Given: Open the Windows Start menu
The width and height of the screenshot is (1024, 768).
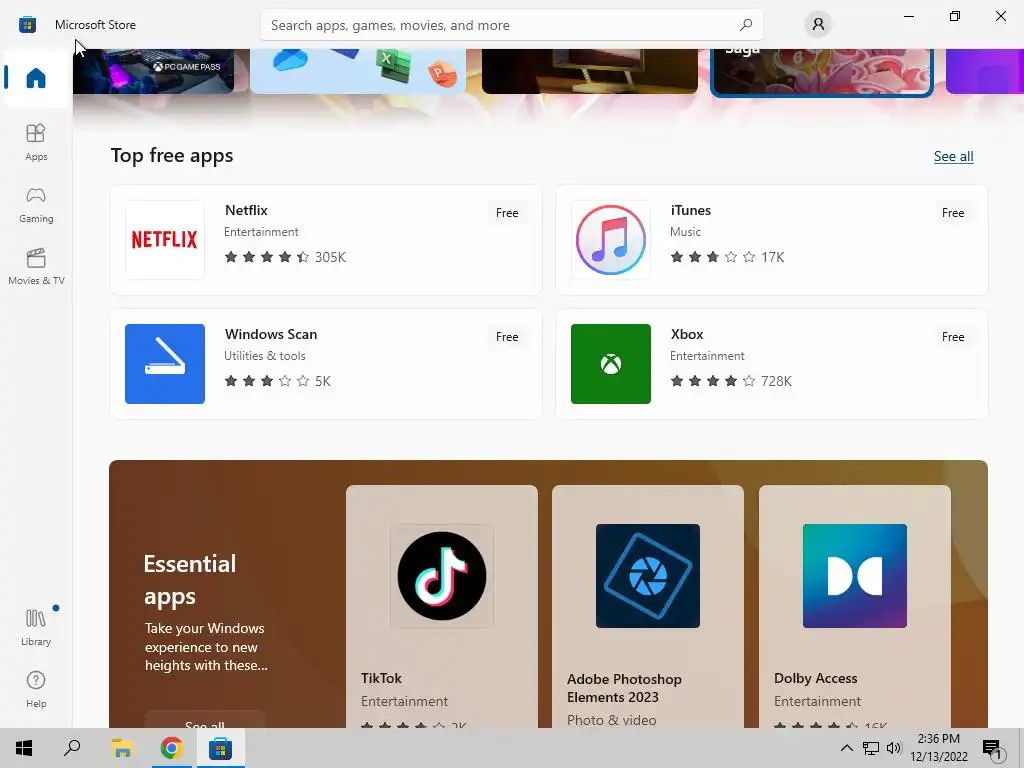Looking at the screenshot, I should tap(24, 748).
